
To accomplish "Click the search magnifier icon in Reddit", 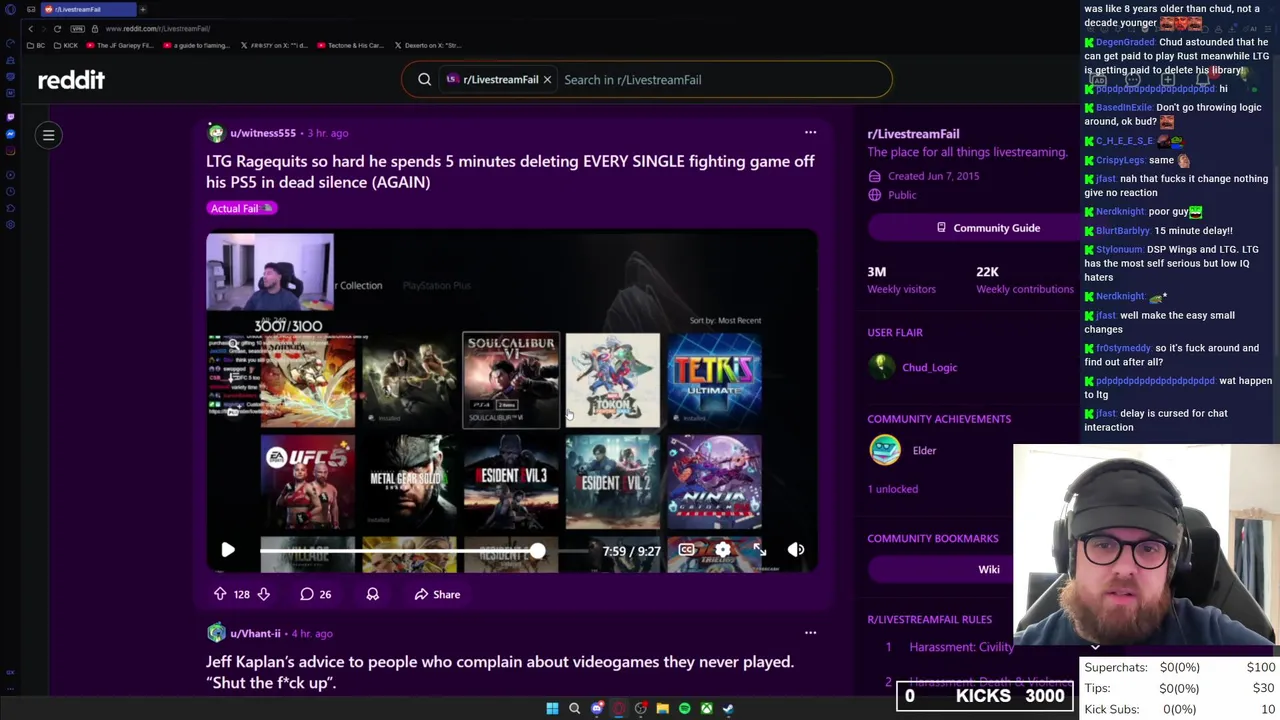I will coord(424,80).
